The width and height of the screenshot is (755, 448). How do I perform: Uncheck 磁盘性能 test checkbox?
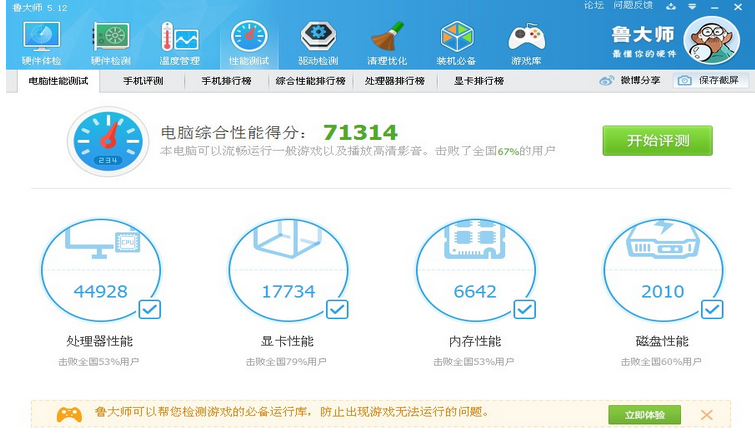(712, 309)
